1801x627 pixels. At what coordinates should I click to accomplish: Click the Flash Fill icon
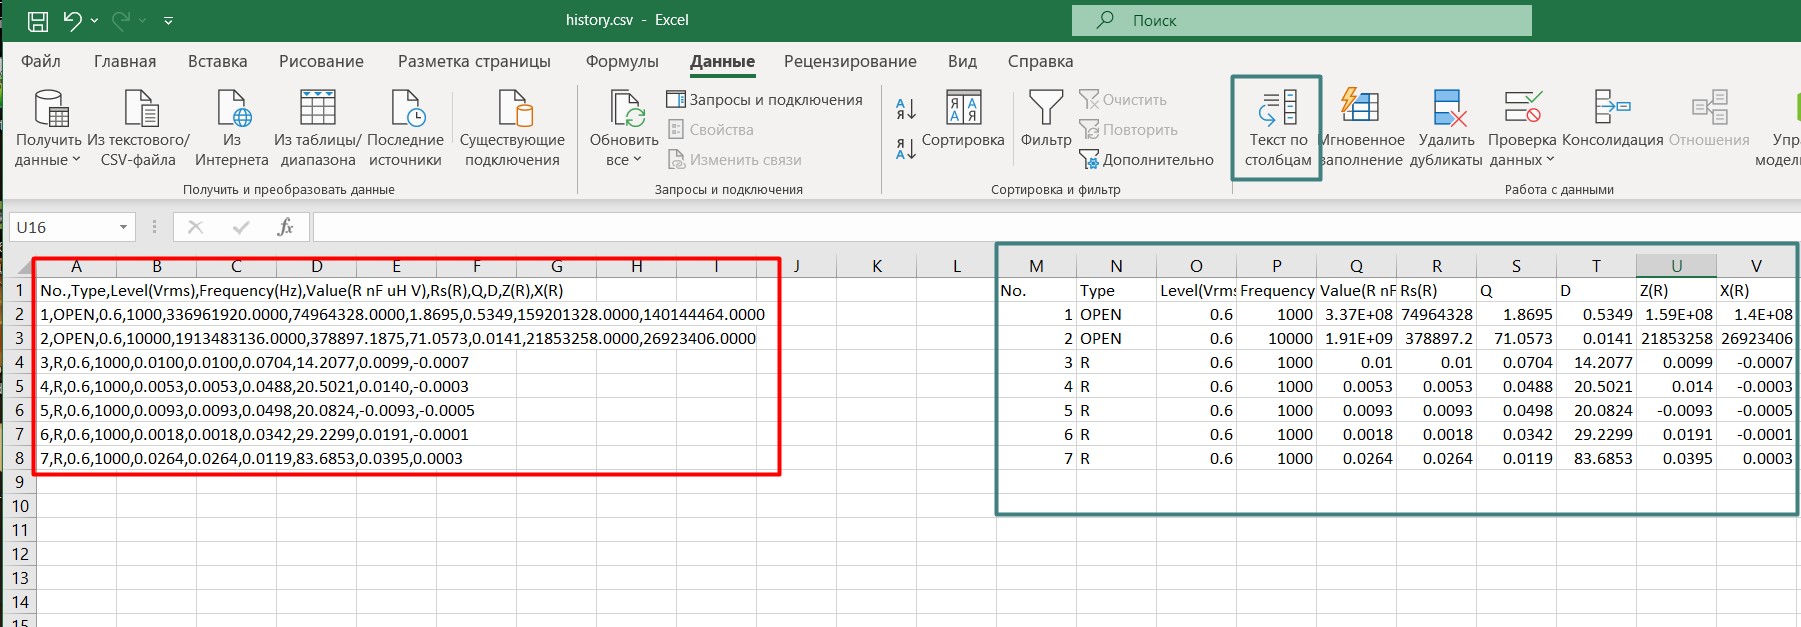pyautogui.click(x=1360, y=108)
